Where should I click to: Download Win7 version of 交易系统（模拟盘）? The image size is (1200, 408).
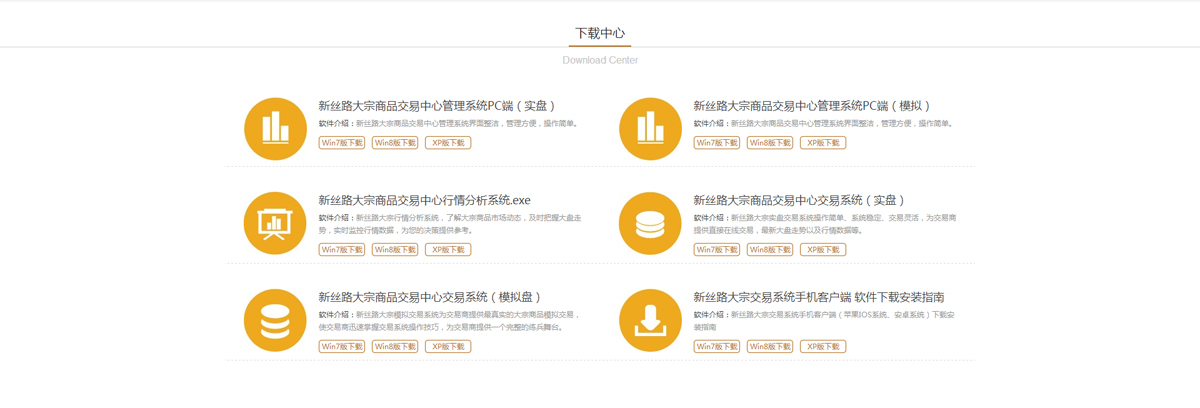coord(342,347)
